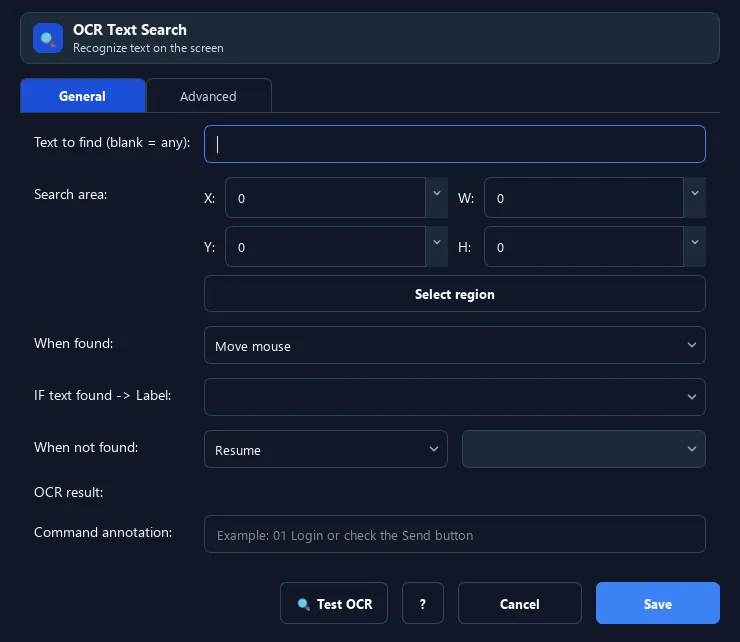Click the Select region button
740x642 pixels.
[x=454, y=294]
